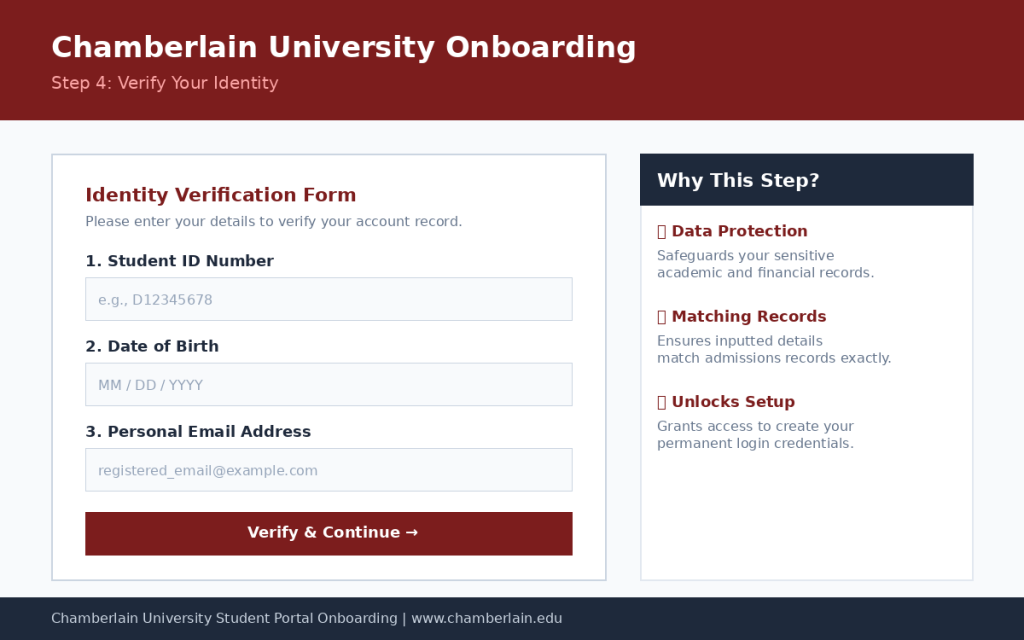Click the icon beside Data Protection
Image resolution: width=1024 pixels, height=640 pixels.
pos(662,231)
